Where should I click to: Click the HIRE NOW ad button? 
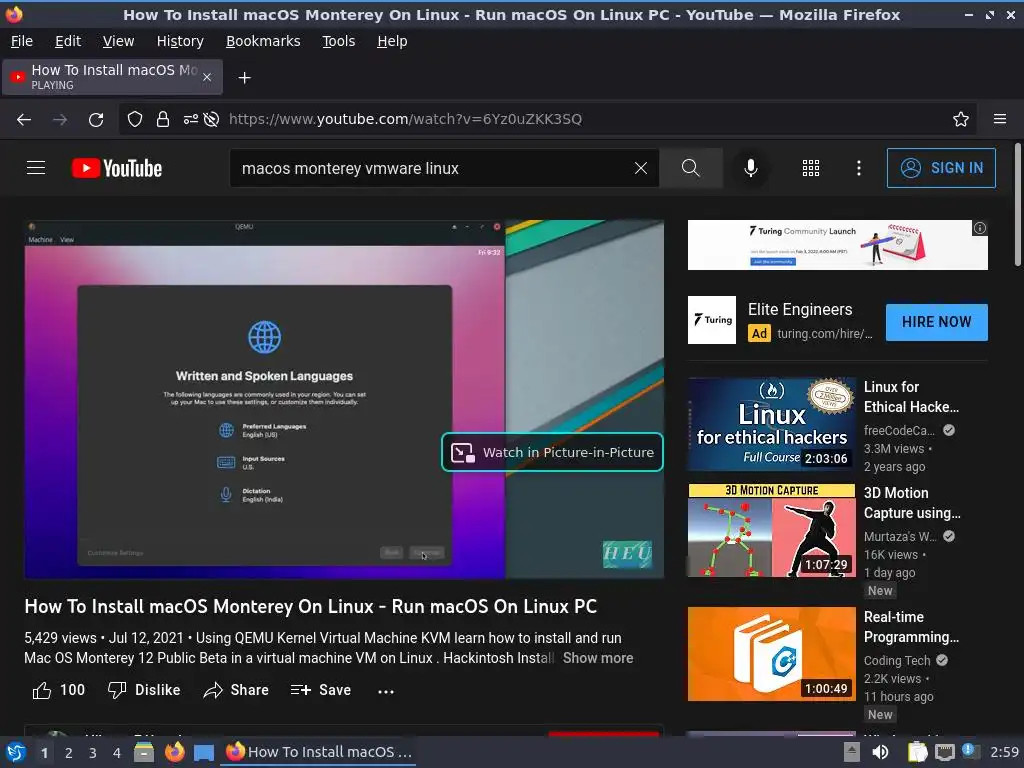[936, 322]
